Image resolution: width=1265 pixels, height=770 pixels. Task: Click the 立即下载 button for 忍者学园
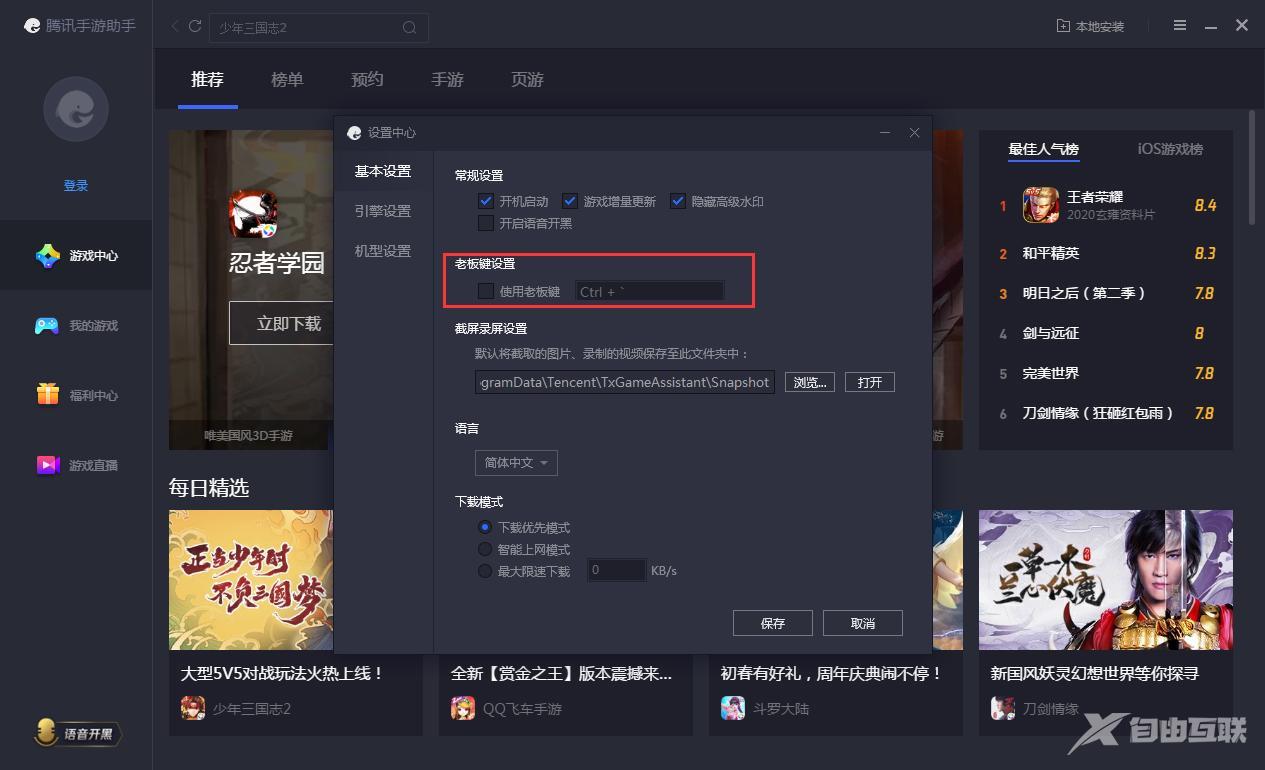point(288,323)
